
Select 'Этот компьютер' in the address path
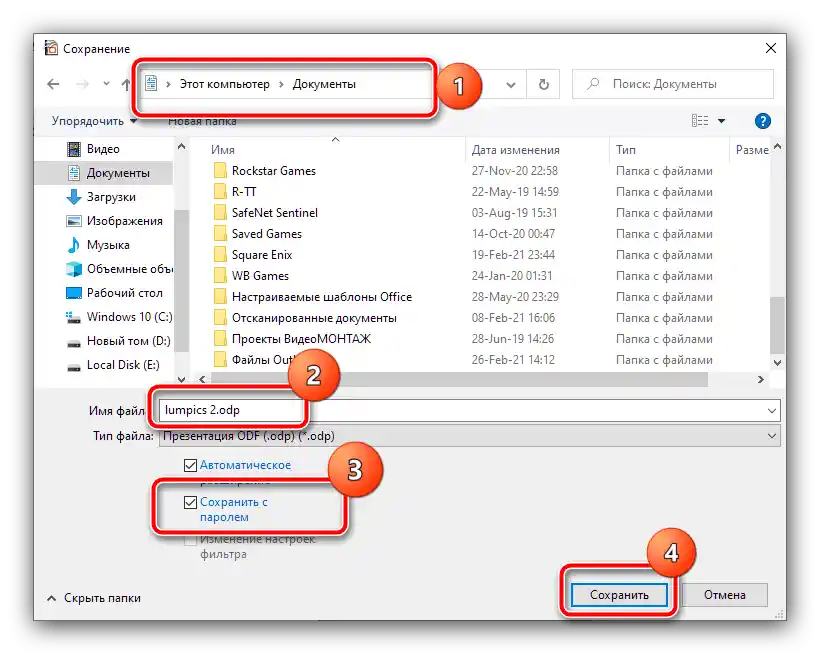[x=225, y=84]
